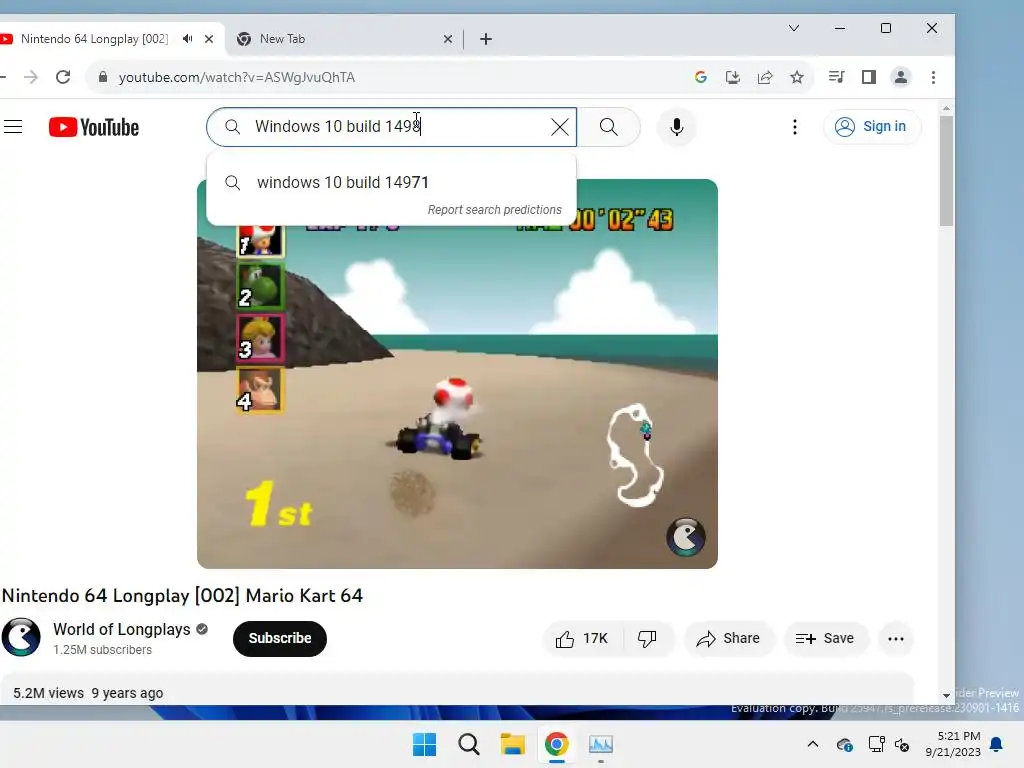View site information lock icon
Screen dimensions: 1024x768
(103, 77)
